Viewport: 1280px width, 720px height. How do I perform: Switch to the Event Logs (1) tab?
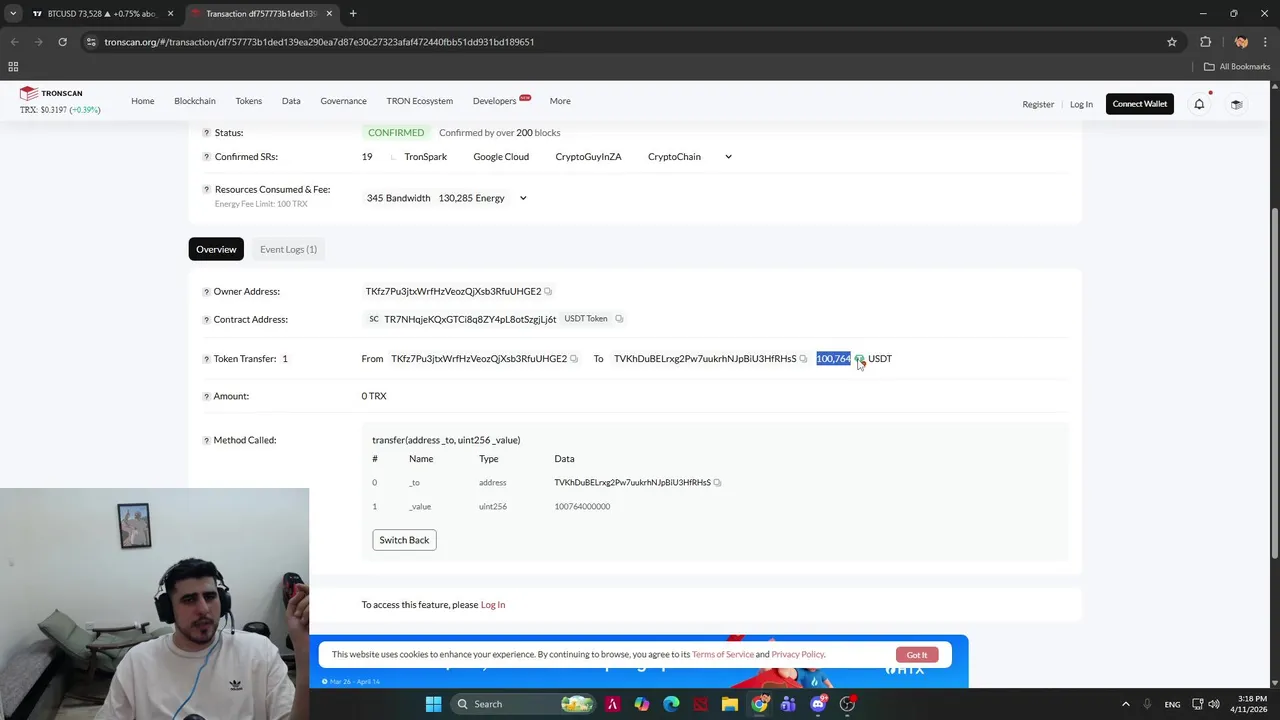[288, 249]
